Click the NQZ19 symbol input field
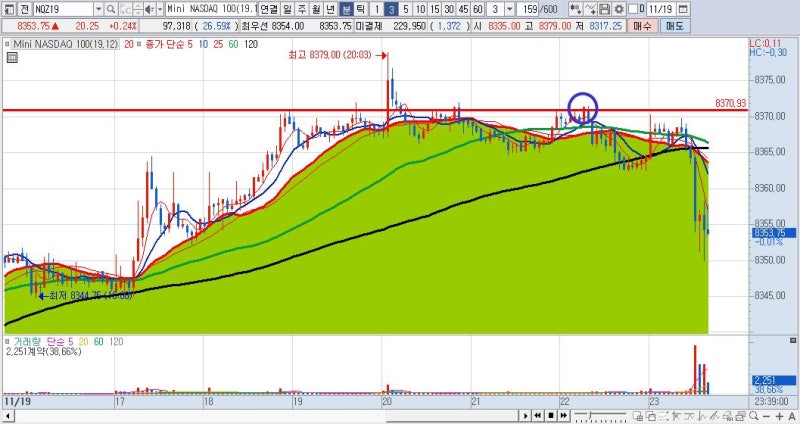Viewport: 800px width, 424px height. [x=64, y=9]
